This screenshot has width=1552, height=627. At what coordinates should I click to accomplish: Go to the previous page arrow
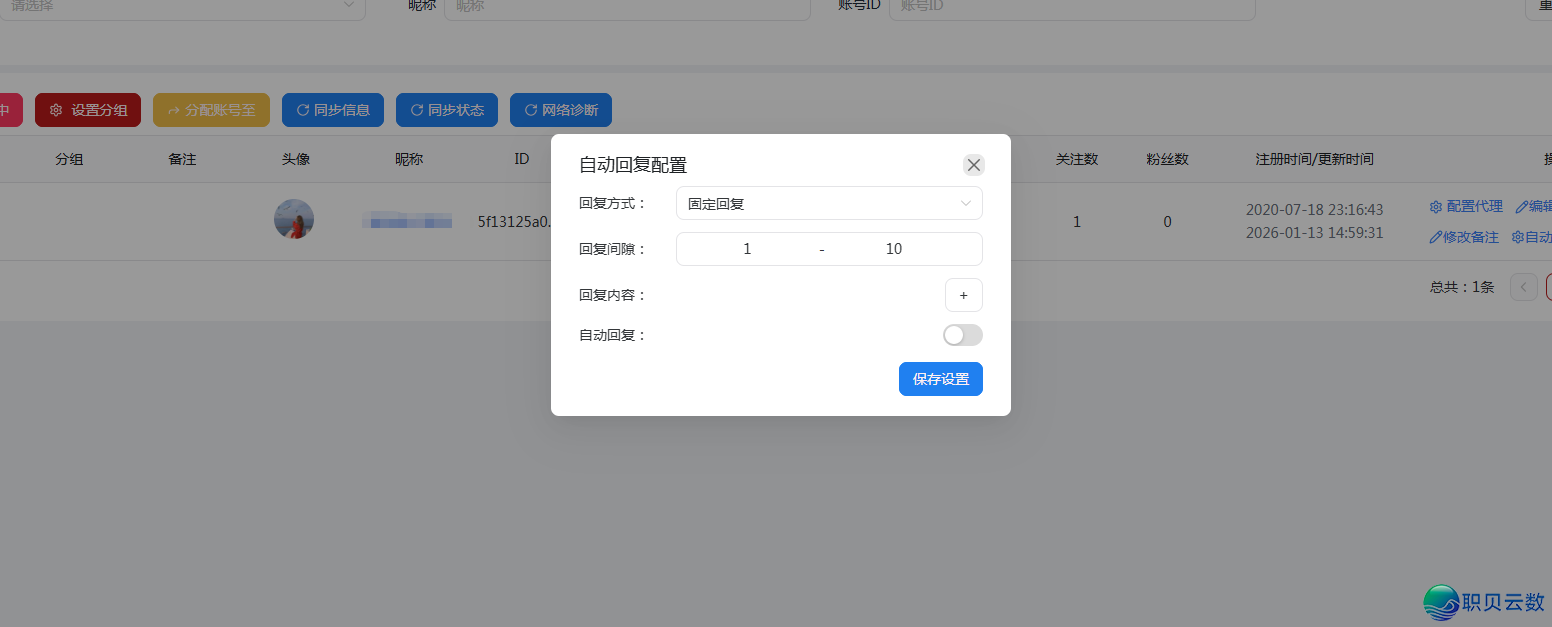click(1524, 287)
